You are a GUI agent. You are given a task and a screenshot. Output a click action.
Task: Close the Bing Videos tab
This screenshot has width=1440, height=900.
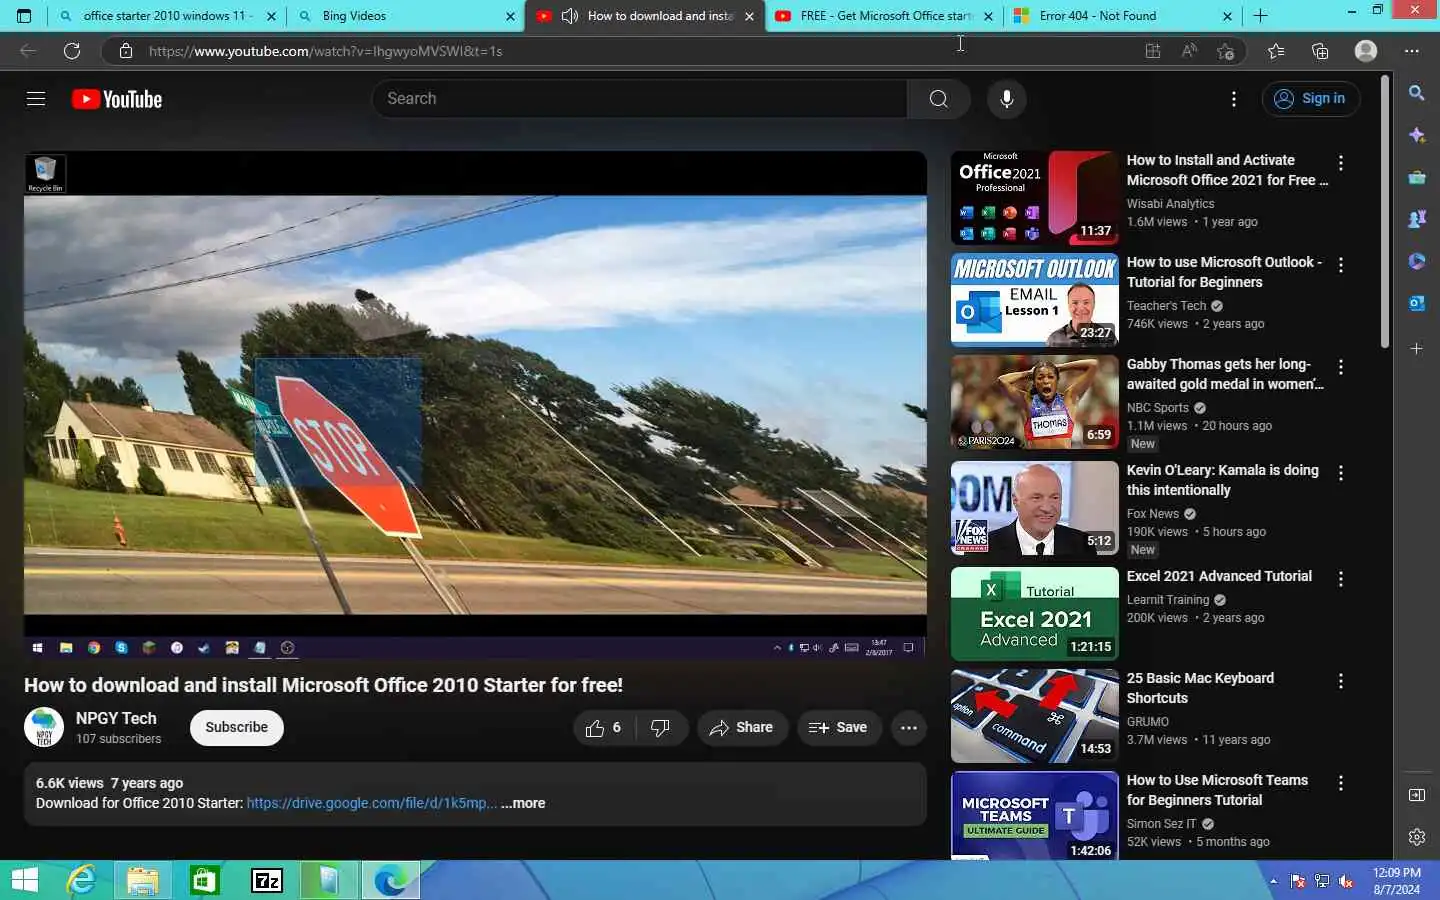(510, 16)
